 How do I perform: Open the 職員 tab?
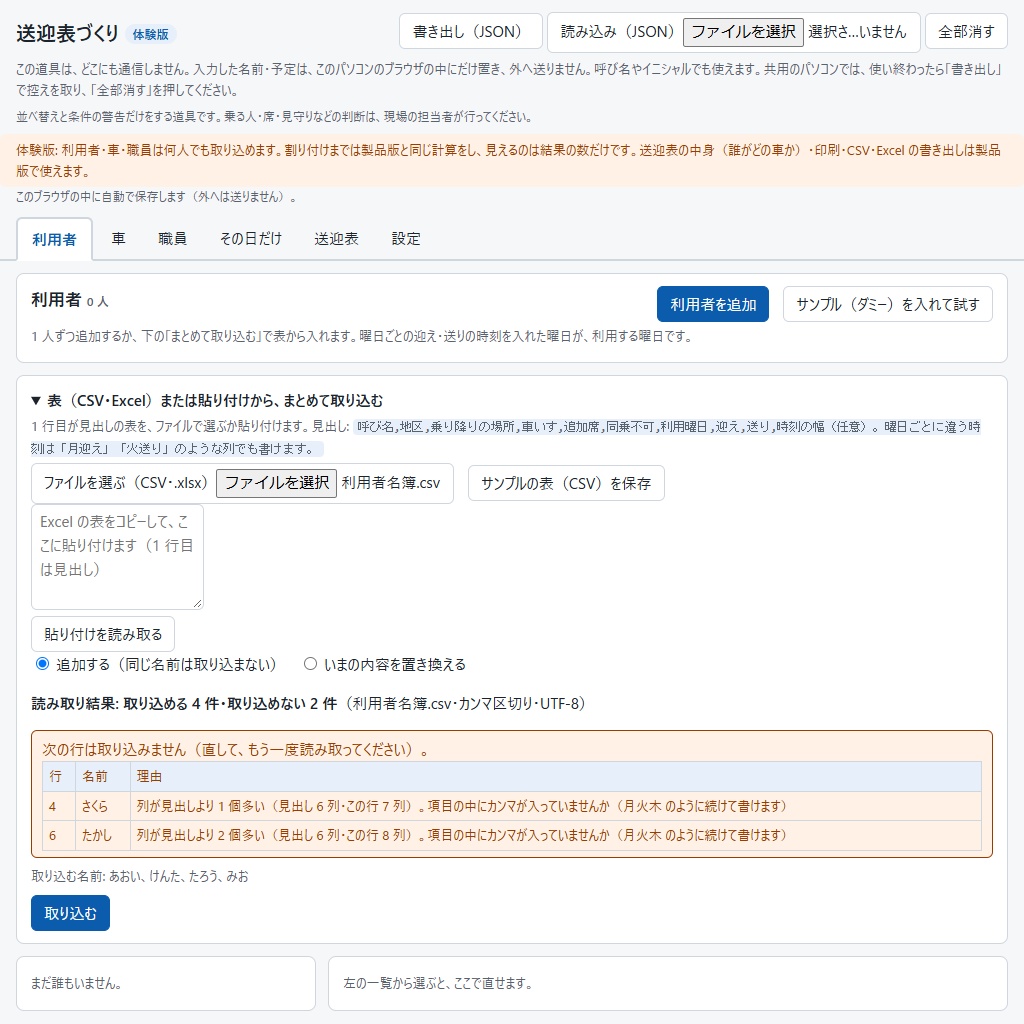172,238
